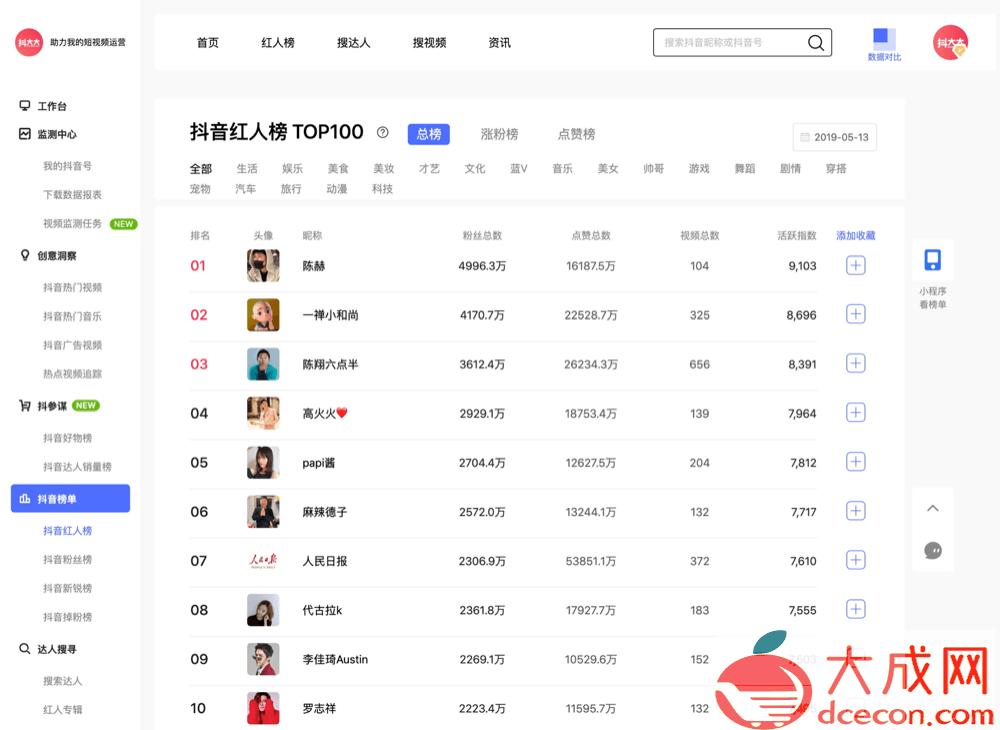Click the 抖大大 logo at top left
The width and height of the screenshot is (1000, 730).
(29, 43)
